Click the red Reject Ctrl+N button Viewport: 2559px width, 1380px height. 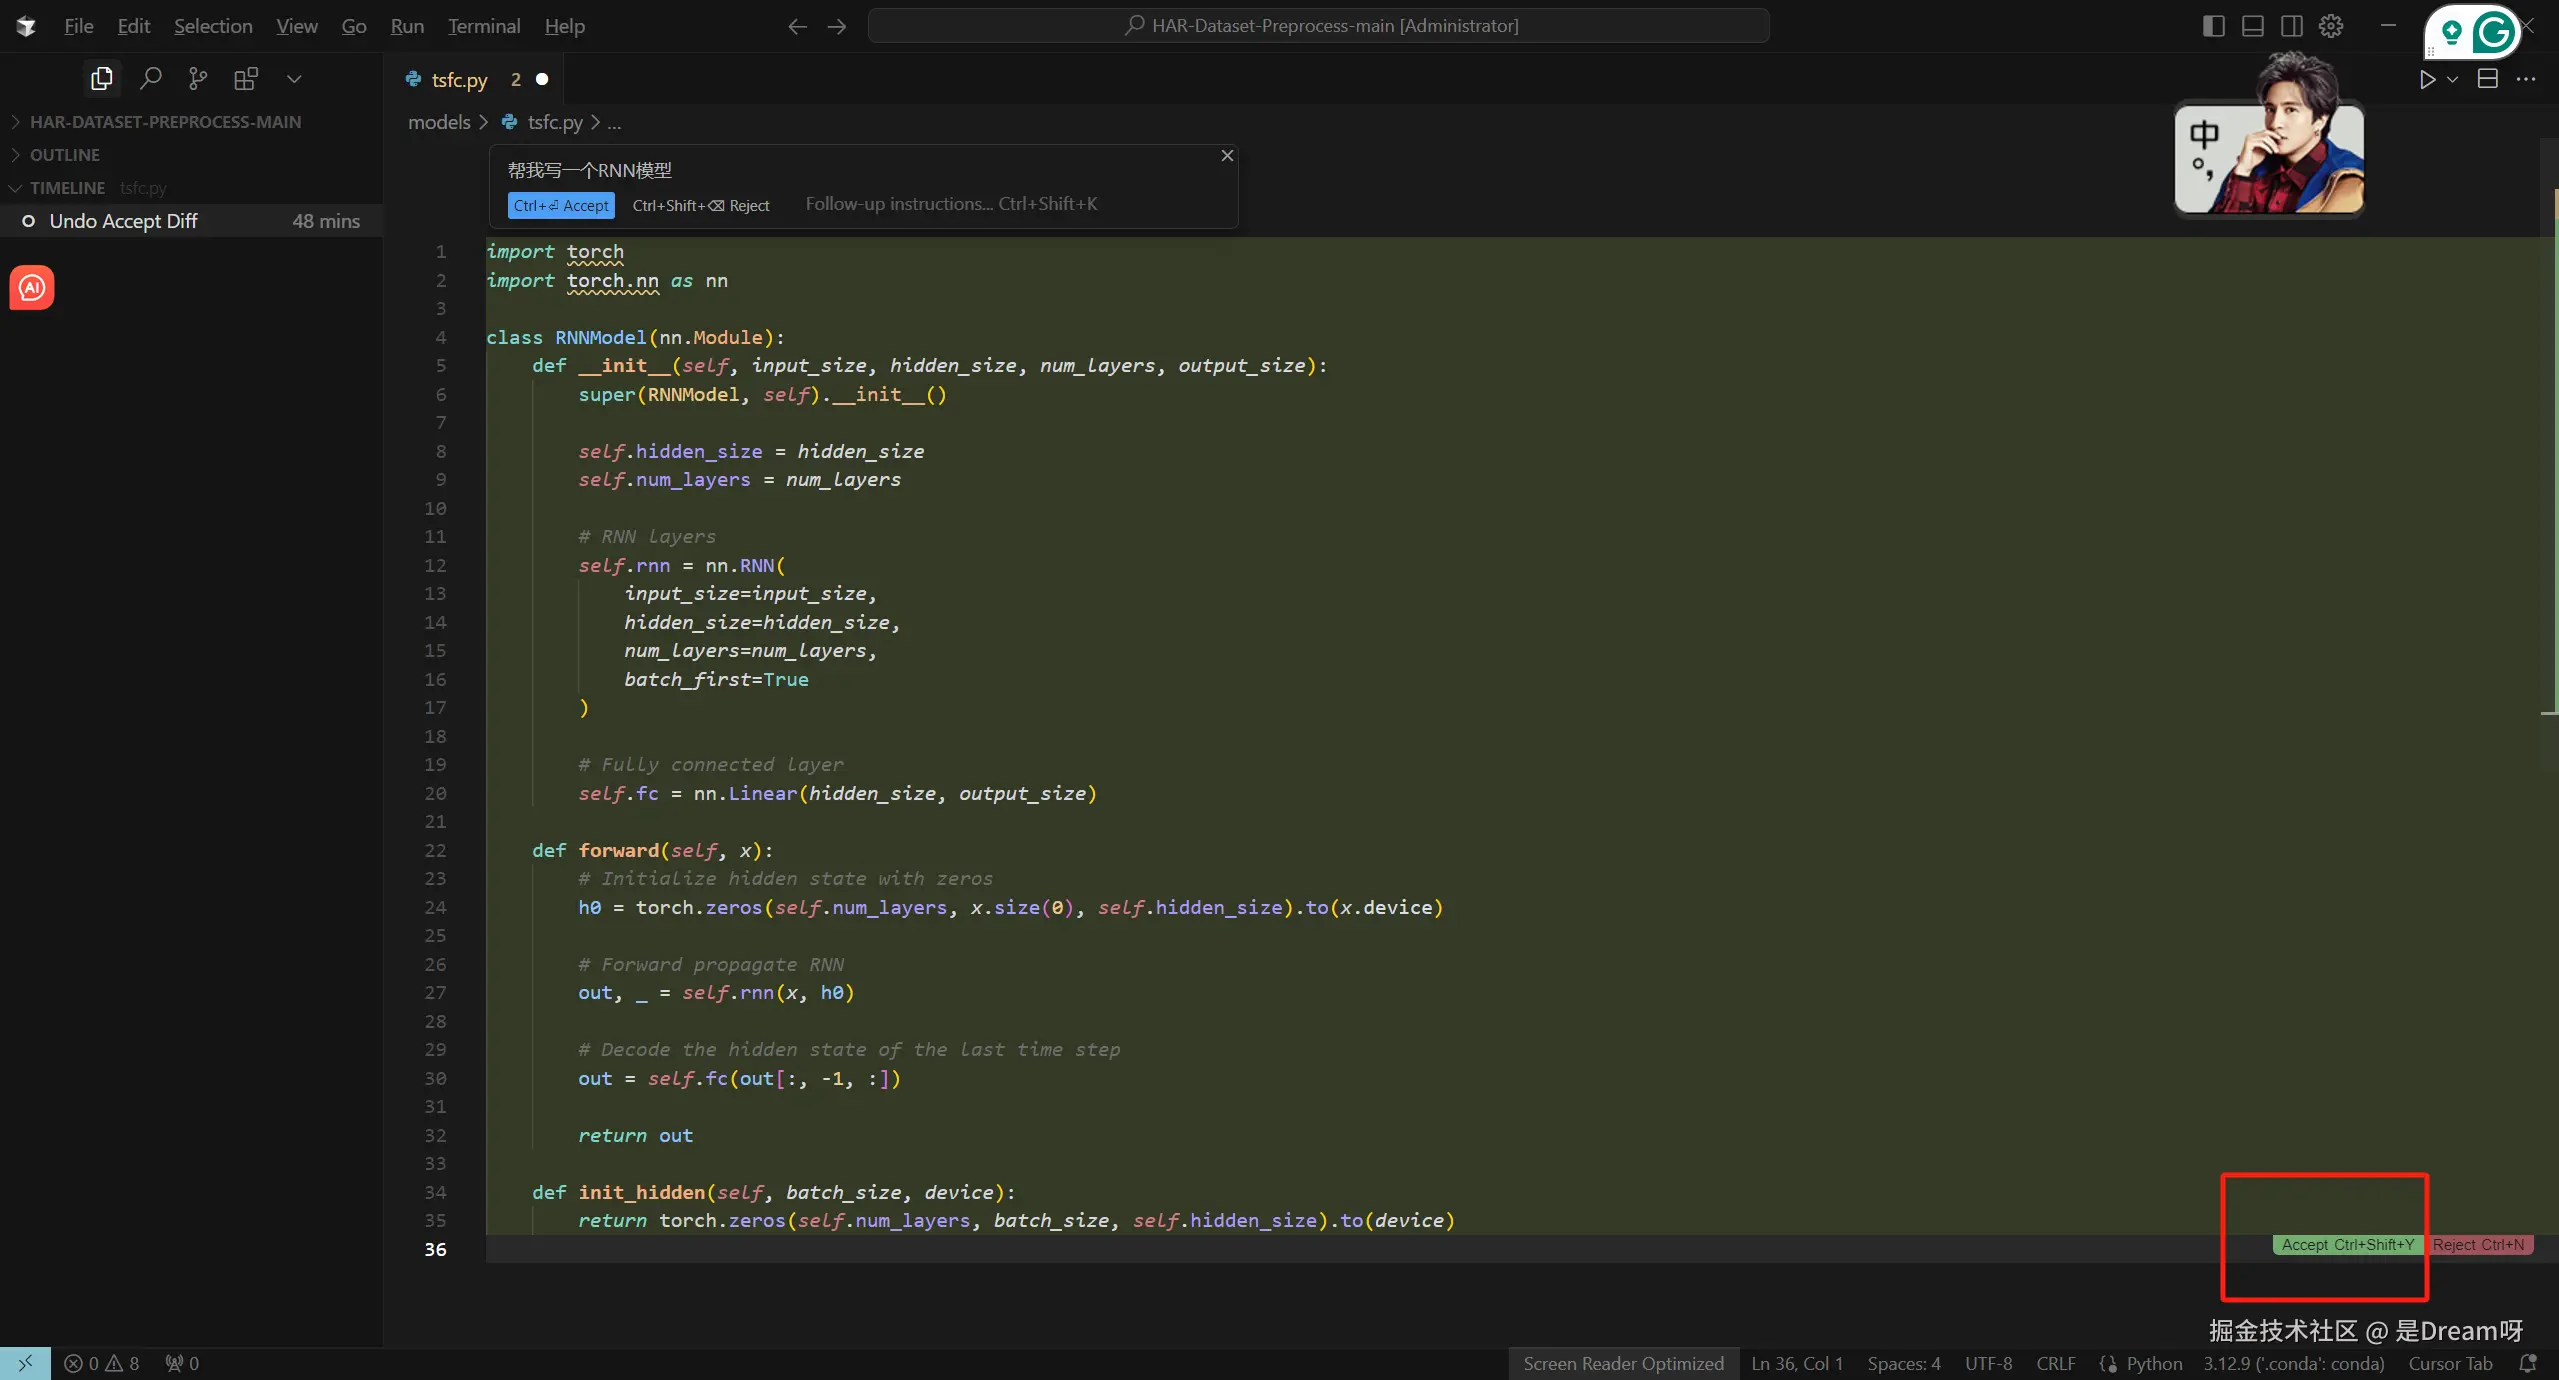coord(2478,1245)
